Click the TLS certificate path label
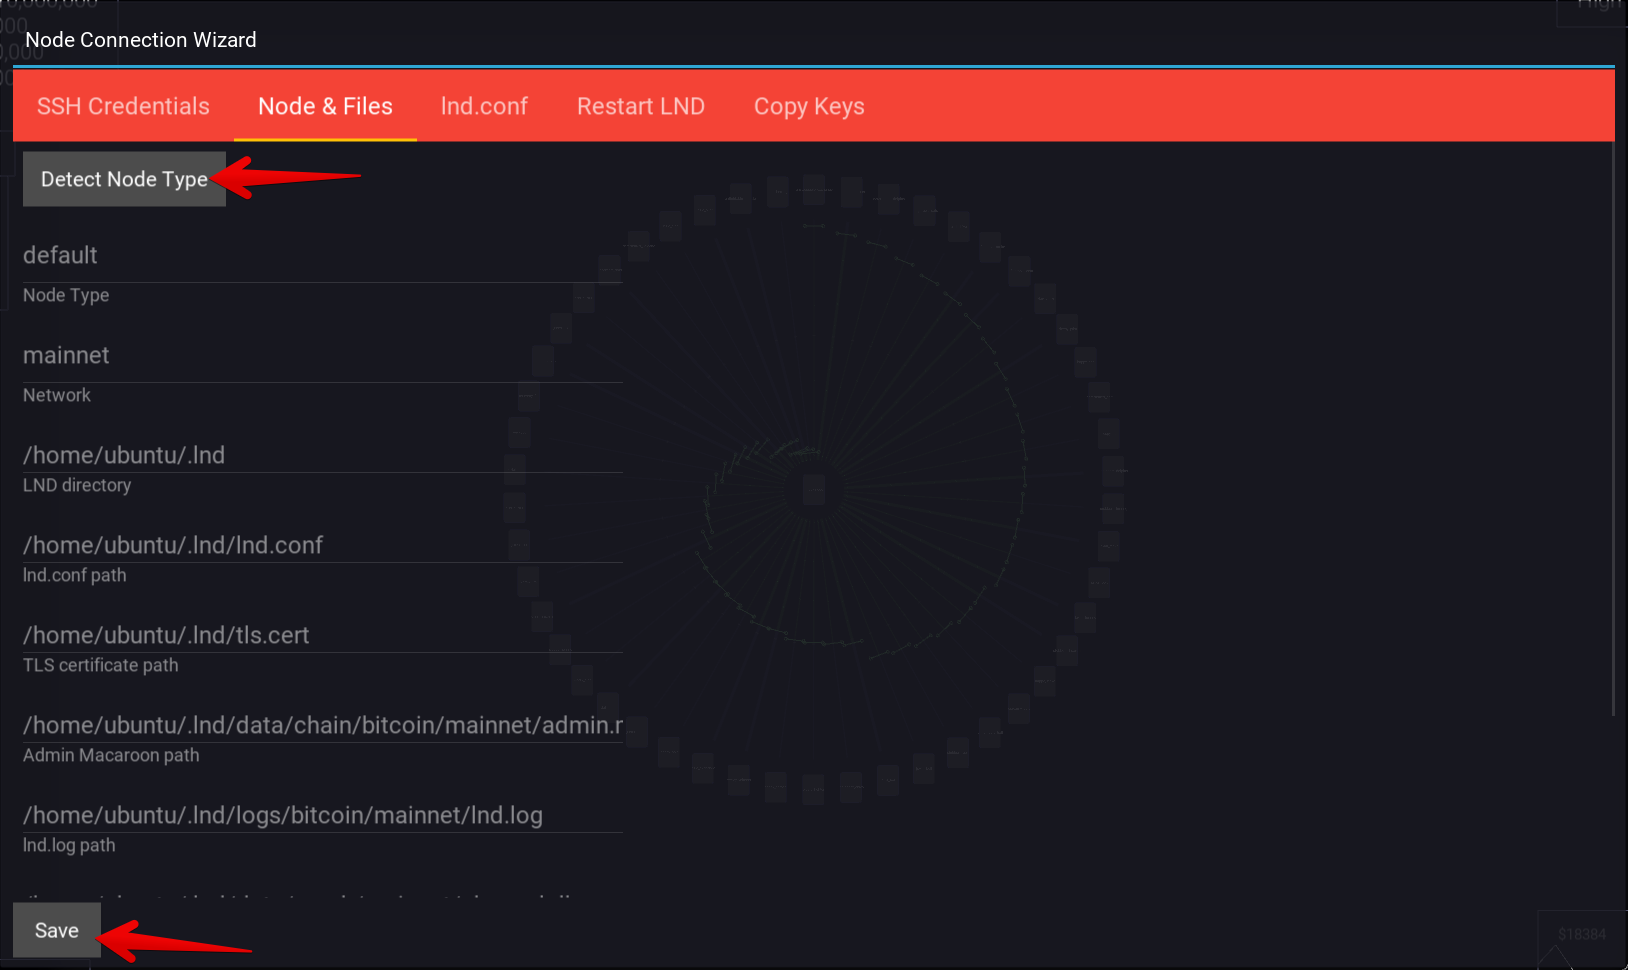Image resolution: width=1628 pixels, height=970 pixels. point(101,665)
